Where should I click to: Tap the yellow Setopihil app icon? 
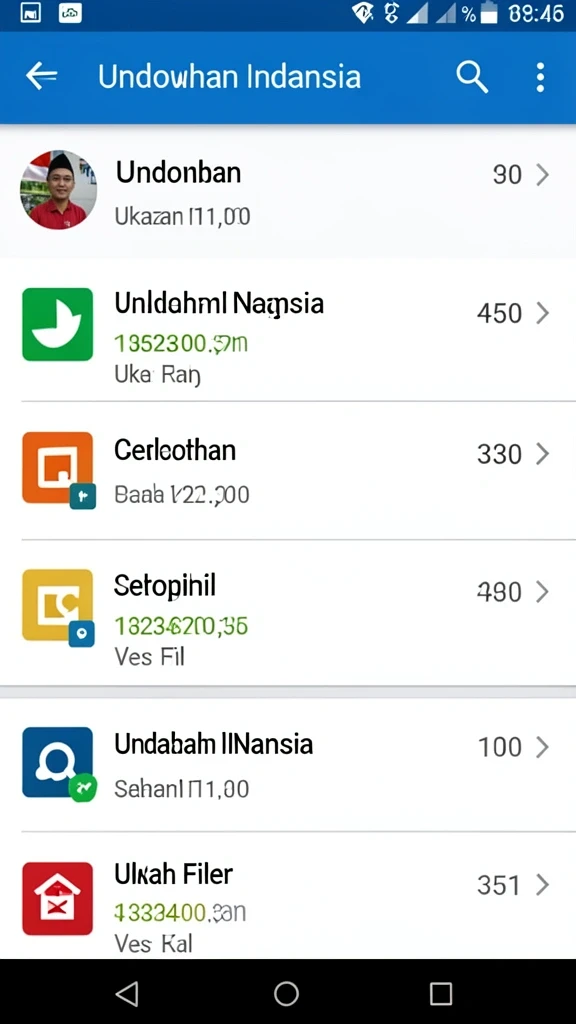click(57, 605)
